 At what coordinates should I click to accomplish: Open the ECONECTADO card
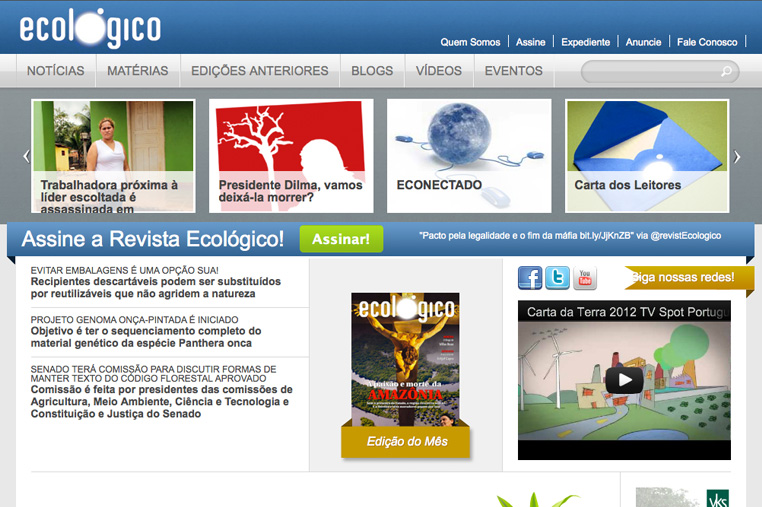point(469,156)
